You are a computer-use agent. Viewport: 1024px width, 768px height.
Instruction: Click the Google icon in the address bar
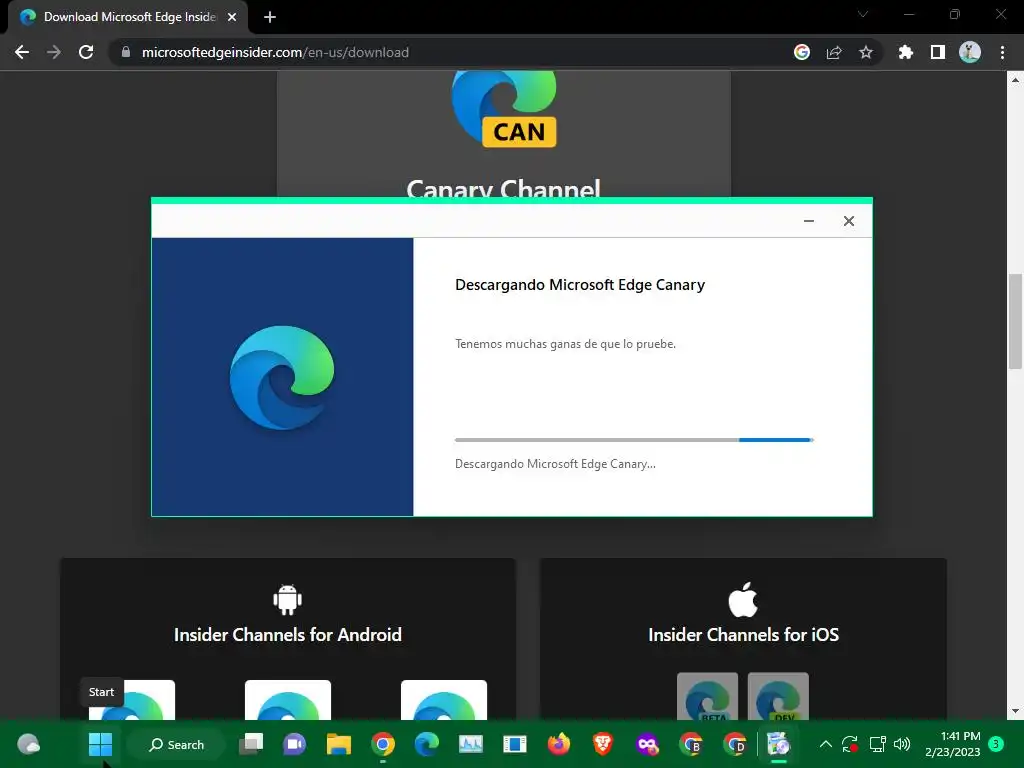(x=802, y=52)
